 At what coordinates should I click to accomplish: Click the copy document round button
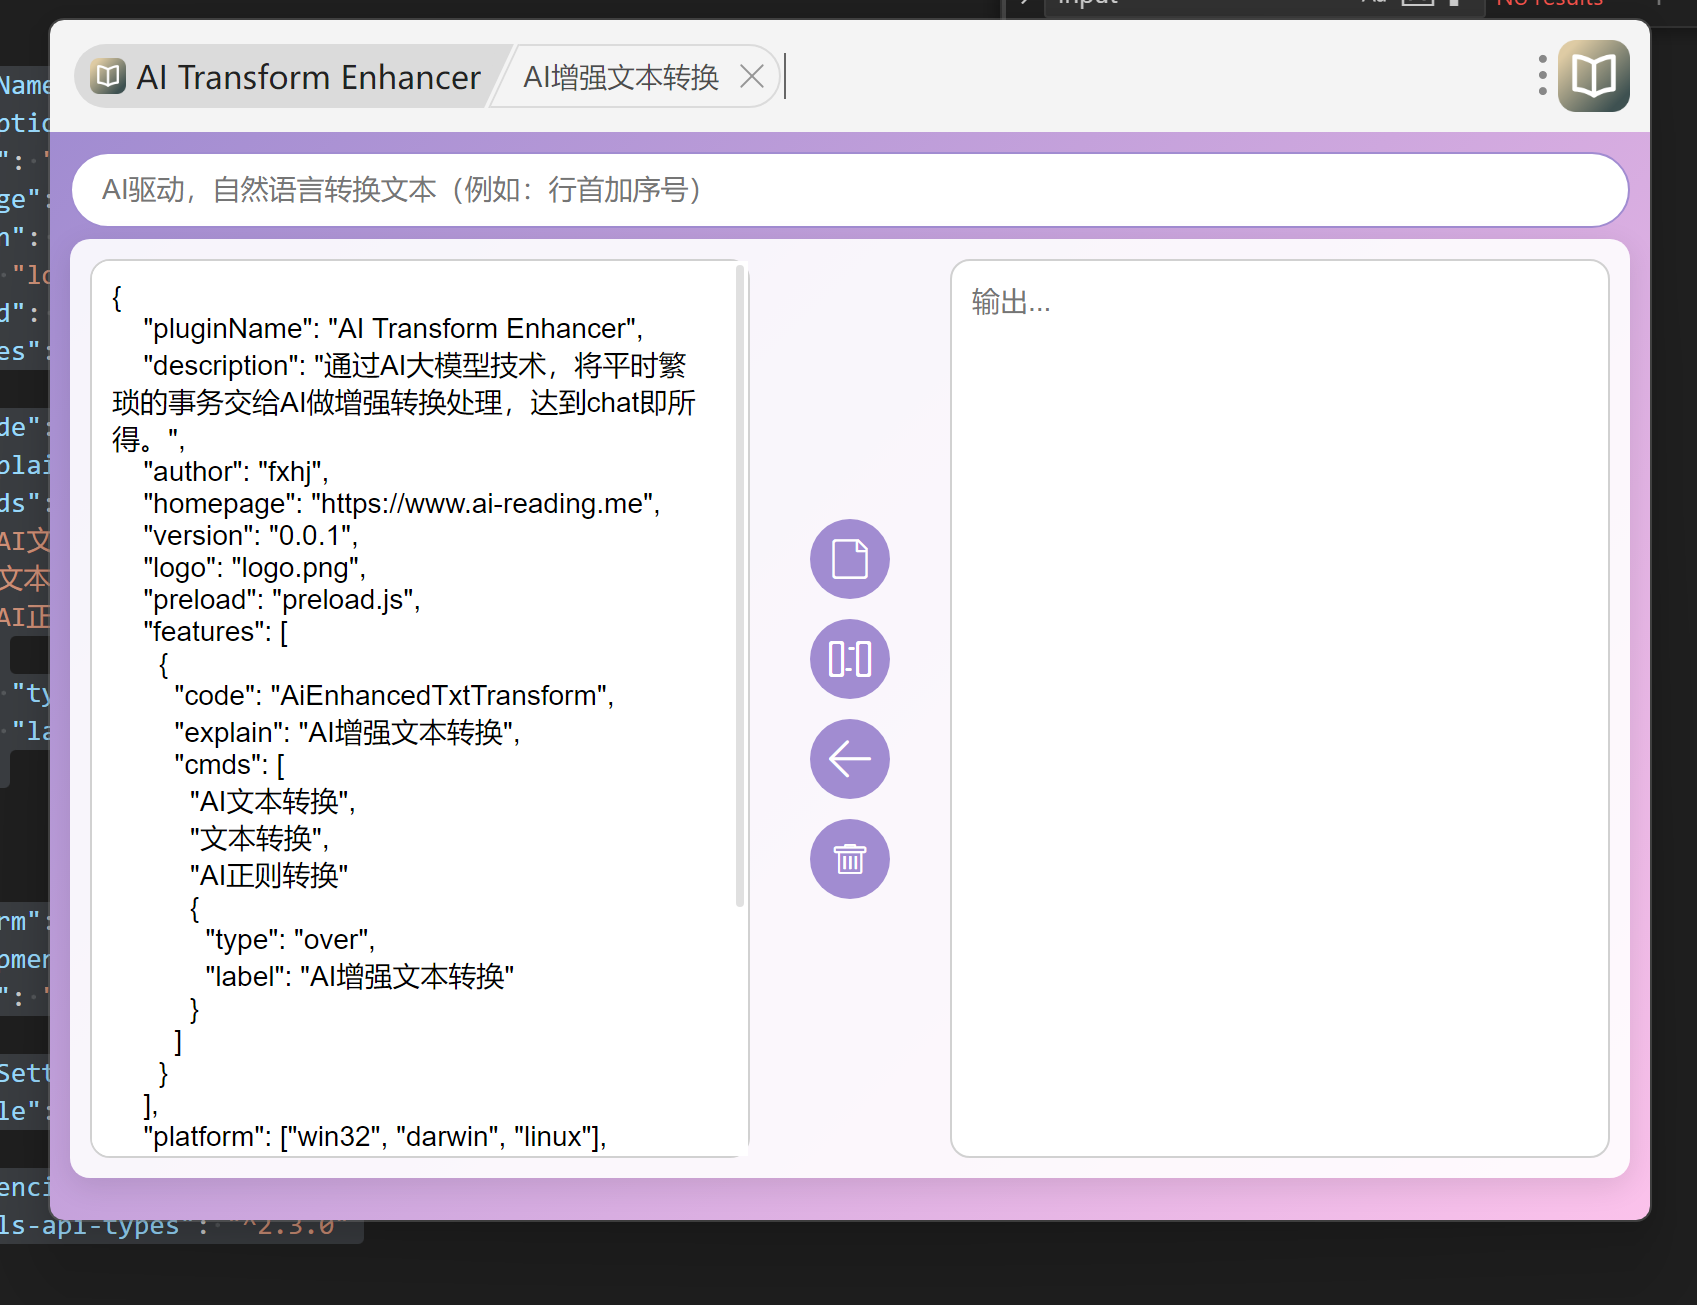849,559
